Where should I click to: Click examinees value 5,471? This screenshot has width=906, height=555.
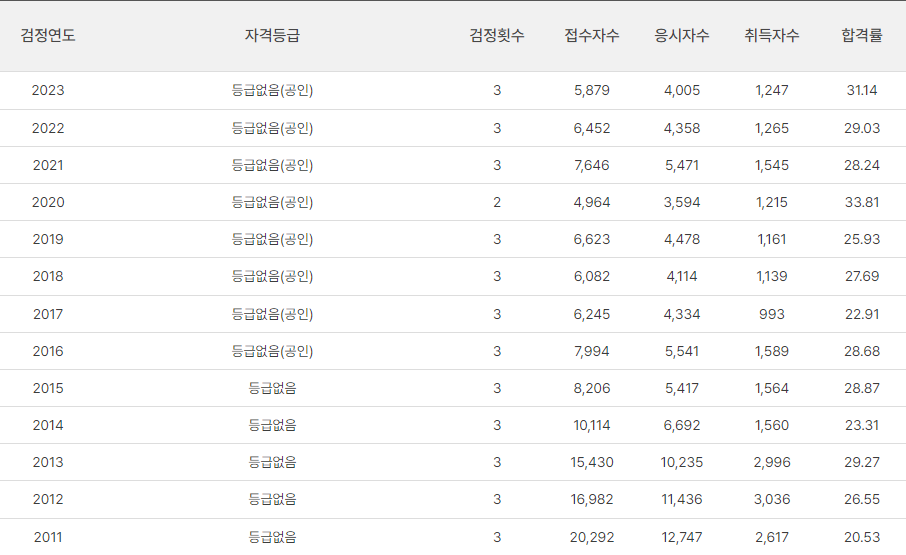pyautogui.click(x=682, y=165)
